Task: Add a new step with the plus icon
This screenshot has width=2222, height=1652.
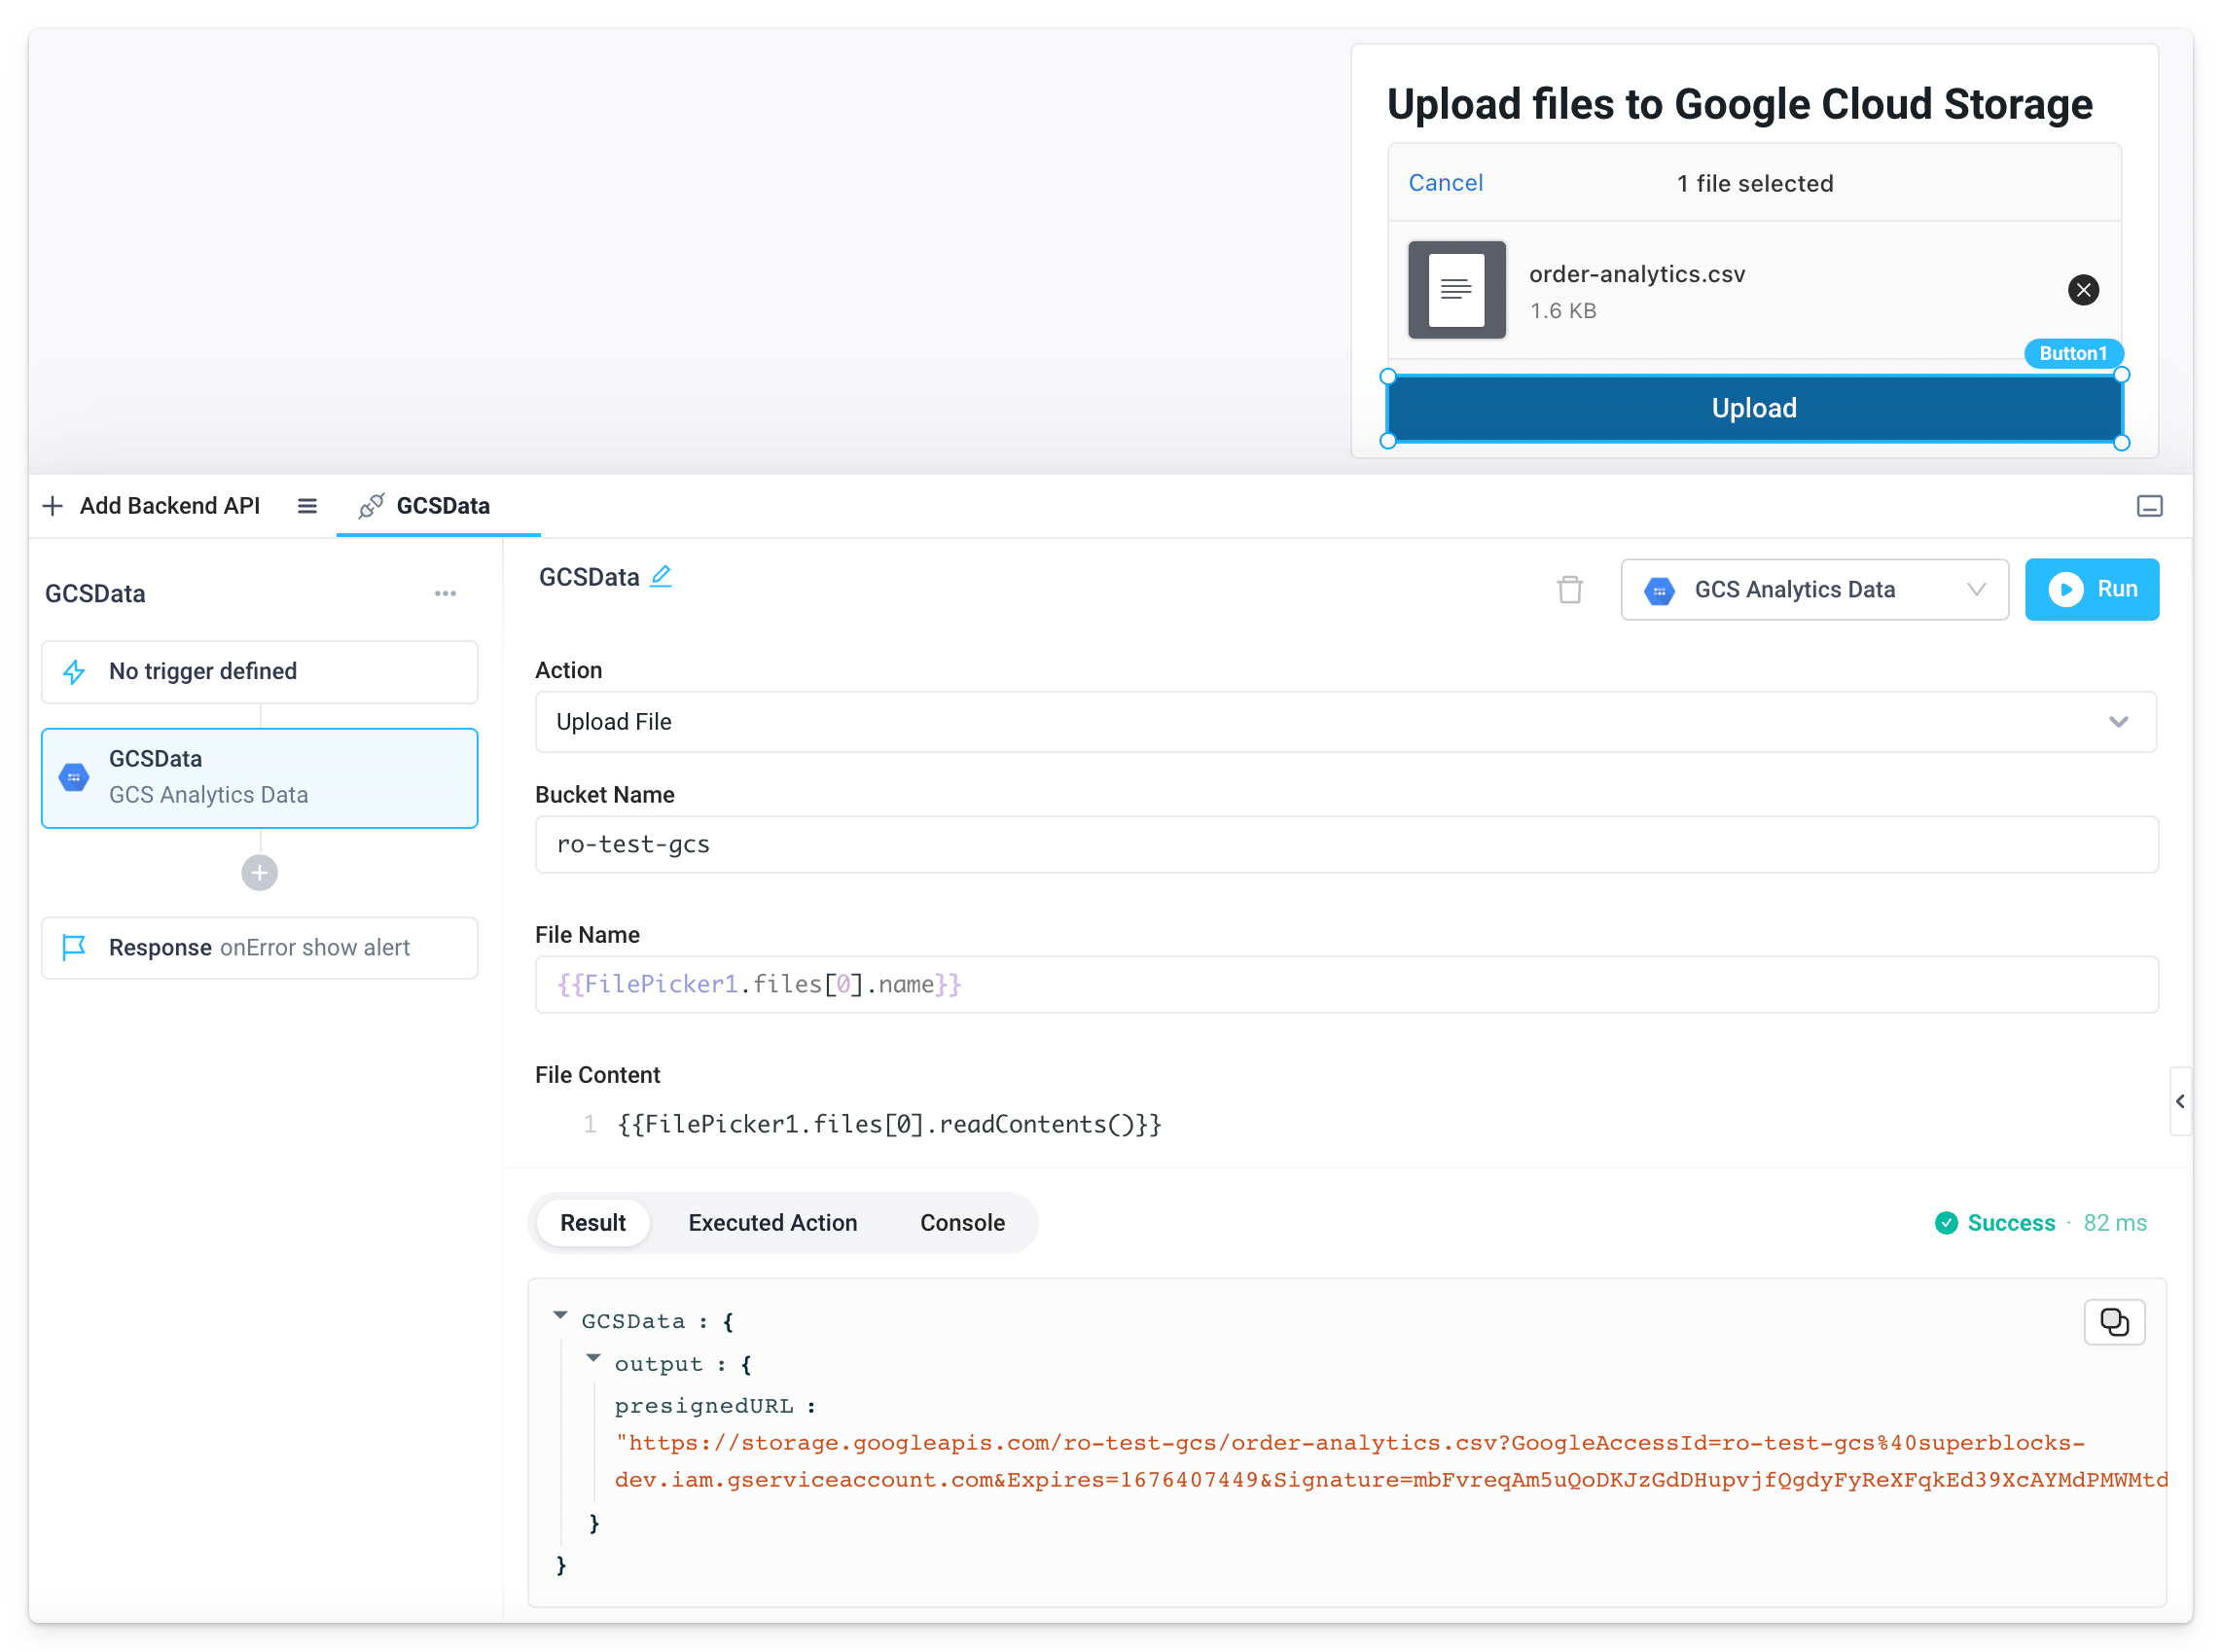Action: point(259,872)
